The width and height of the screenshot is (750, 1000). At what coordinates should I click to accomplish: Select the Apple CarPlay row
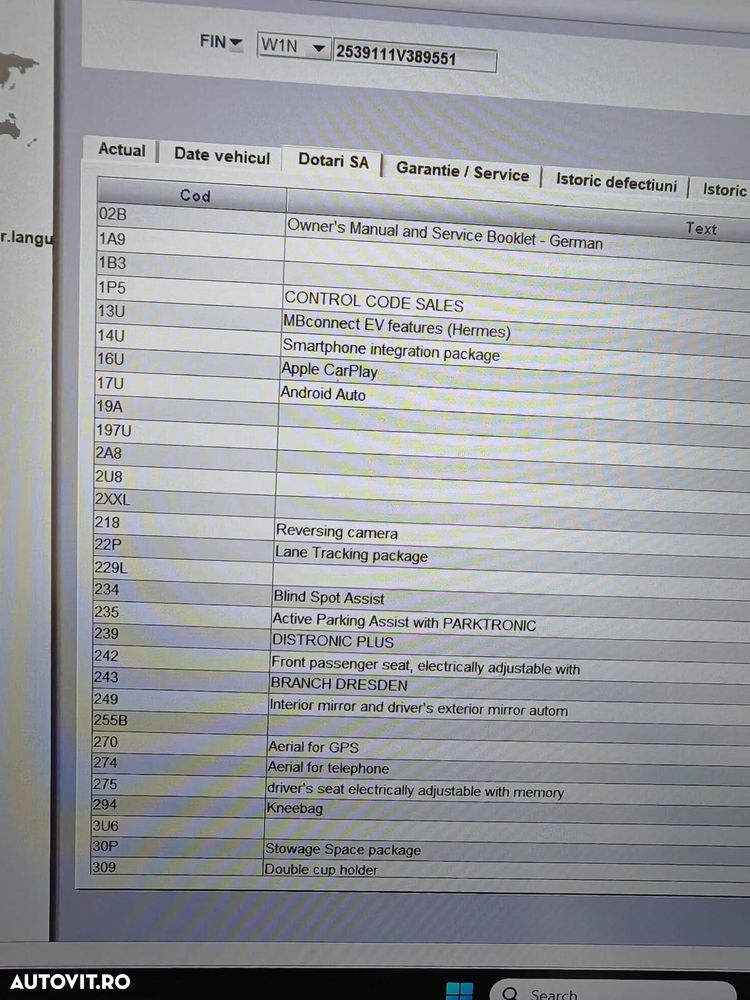(x=422, y=369)
